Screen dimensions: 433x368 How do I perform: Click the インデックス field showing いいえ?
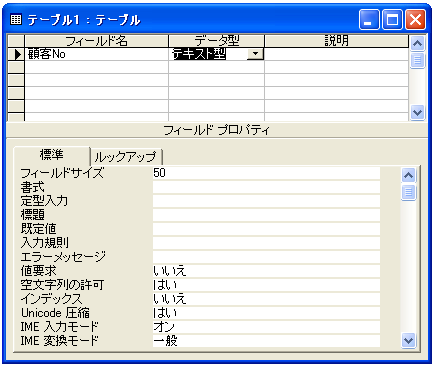[x=266, y=299]
